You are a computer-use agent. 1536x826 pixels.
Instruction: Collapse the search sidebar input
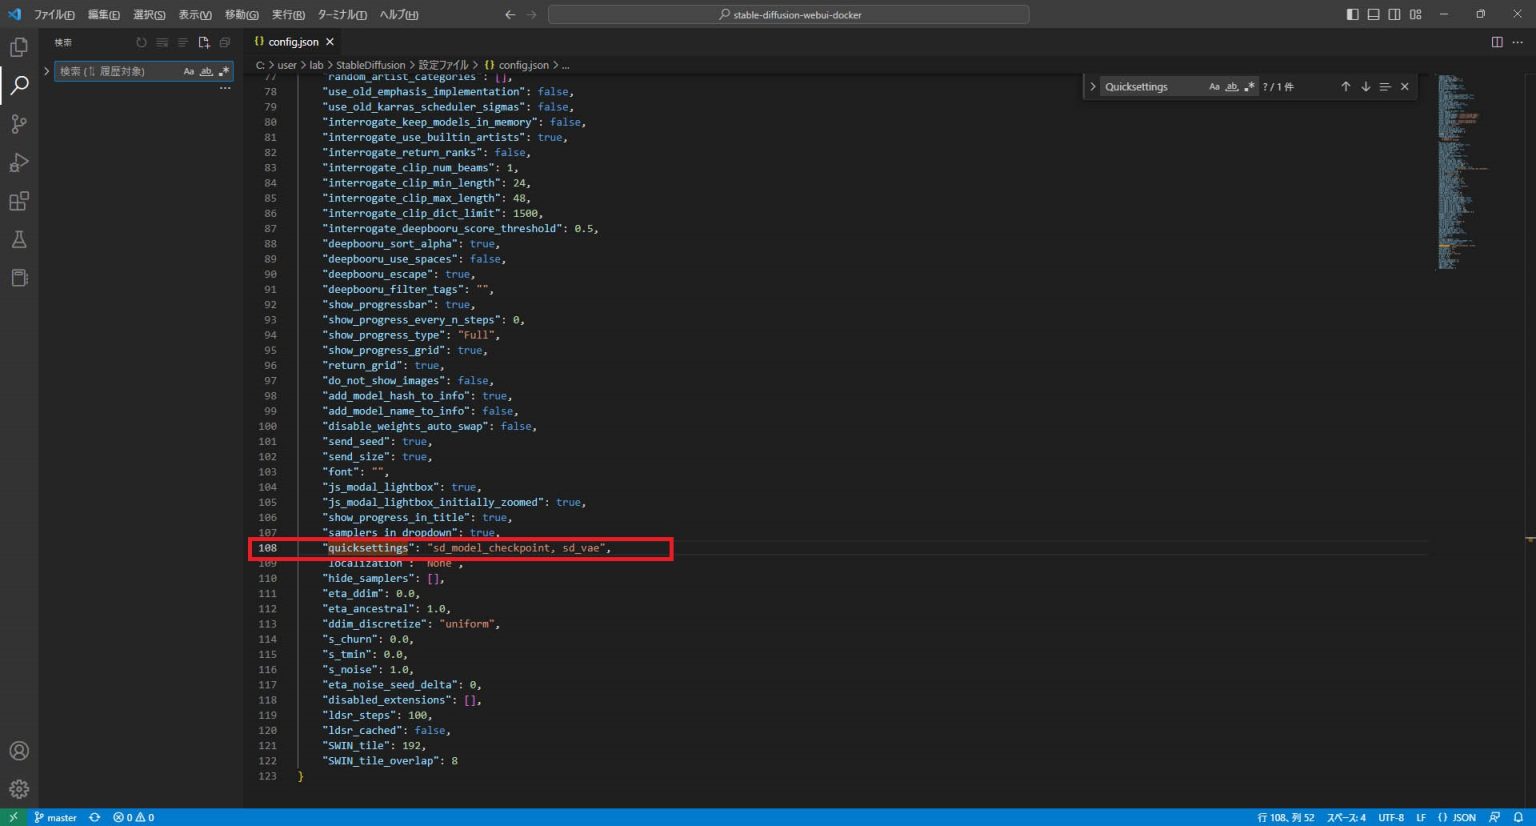(47, 71)
